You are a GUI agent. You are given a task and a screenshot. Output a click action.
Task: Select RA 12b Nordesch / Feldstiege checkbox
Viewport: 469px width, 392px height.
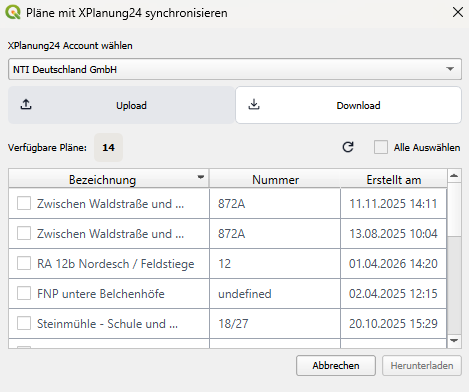pyautogui.click(x=24, y=263)
